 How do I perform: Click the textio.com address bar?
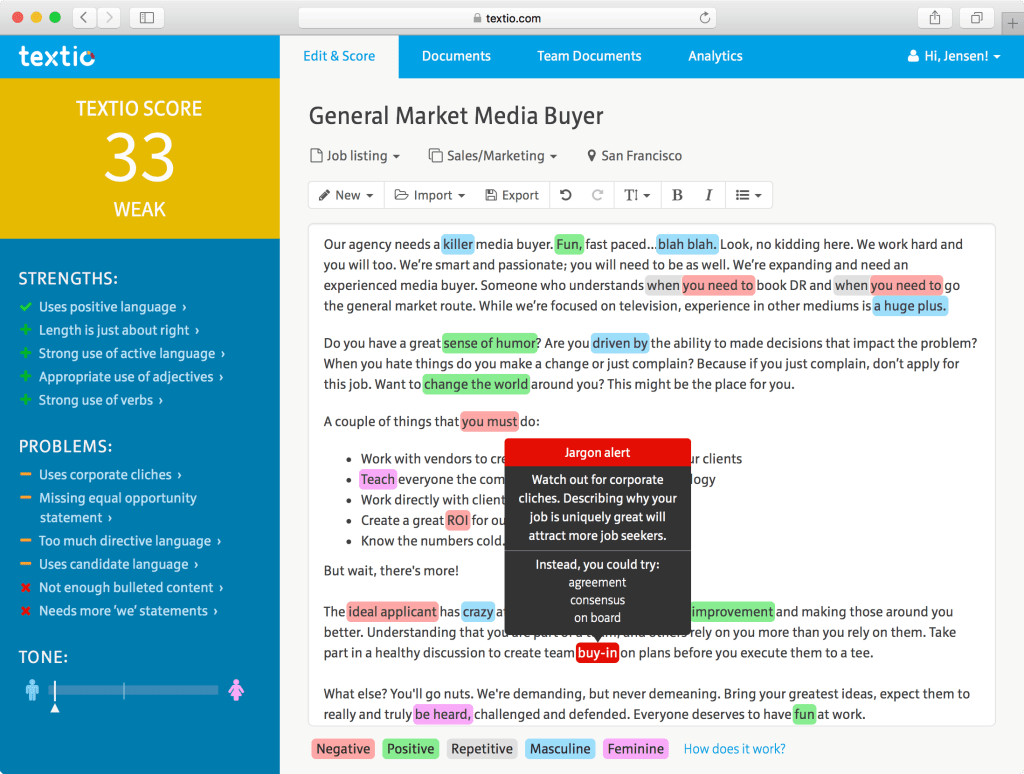tap(507, 18)
